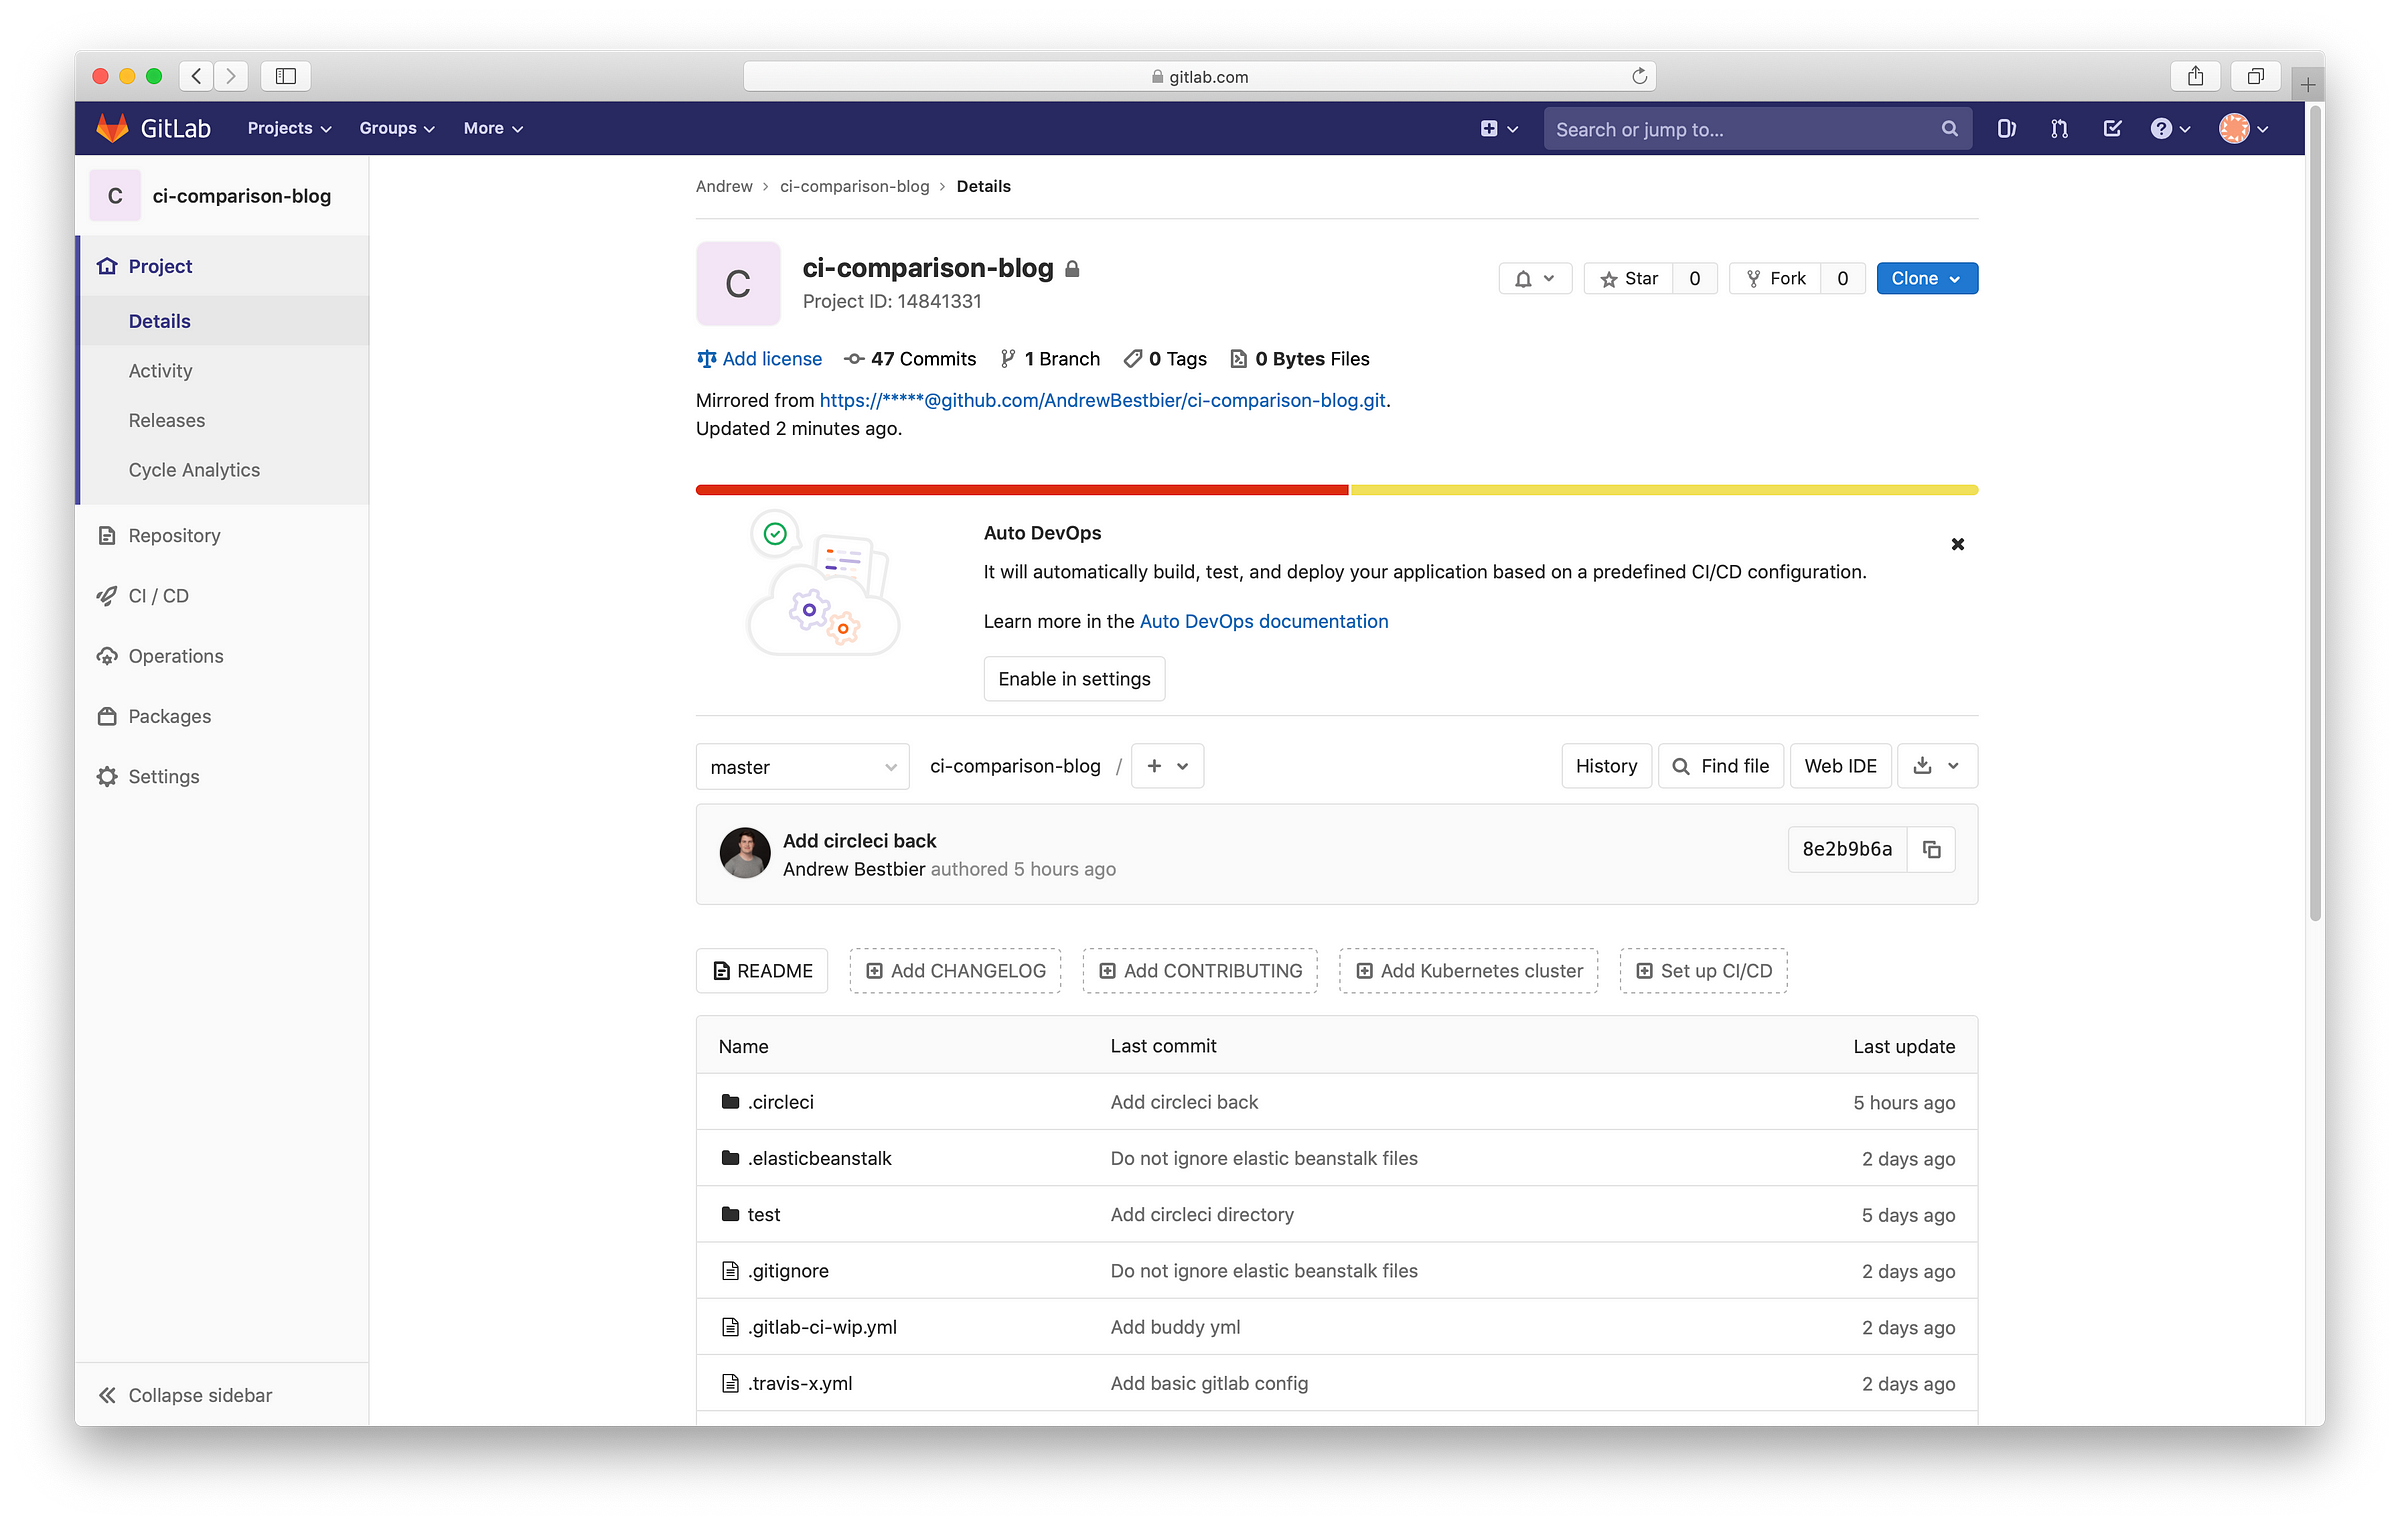Click Set up CI/CD
This screenshot has width=2400, height=1525.
point(1703,971)
